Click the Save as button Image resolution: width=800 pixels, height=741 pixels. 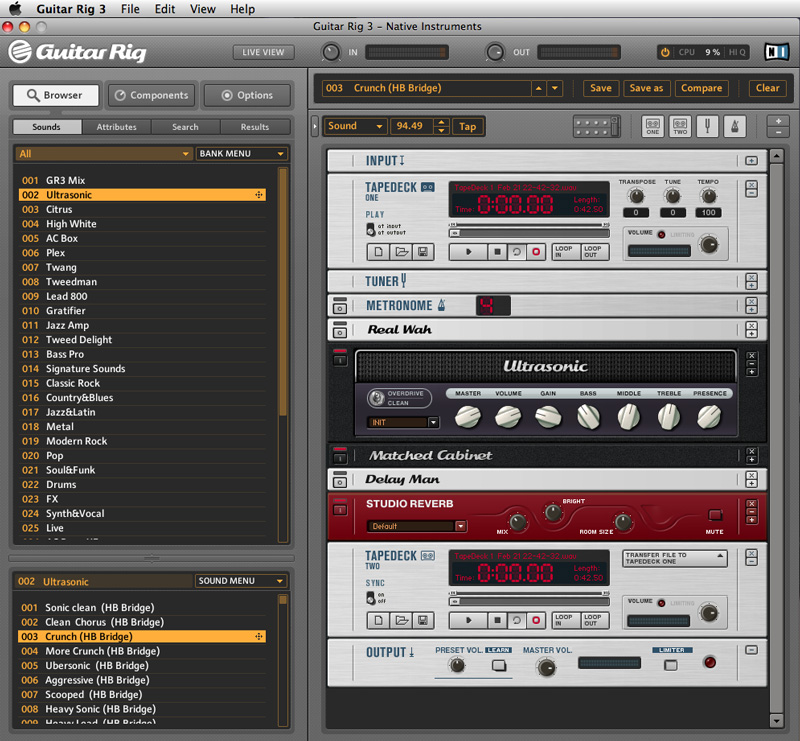pos(646,88)
